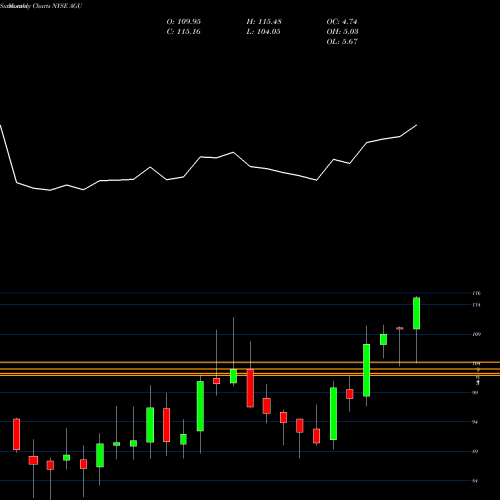Click the 116 price axis label

coord(476,293)
